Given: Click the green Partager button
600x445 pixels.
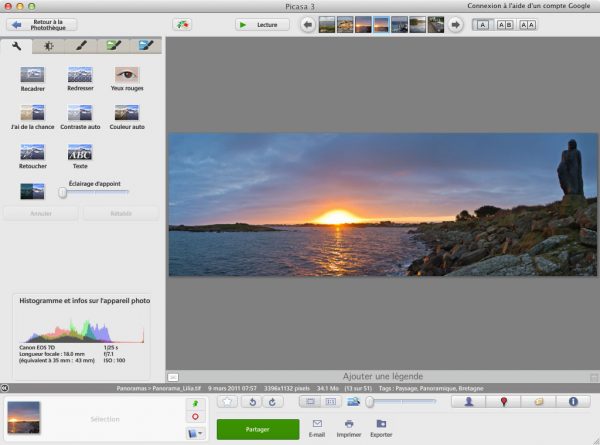Looking at the screenshot, I should [257, 429].
